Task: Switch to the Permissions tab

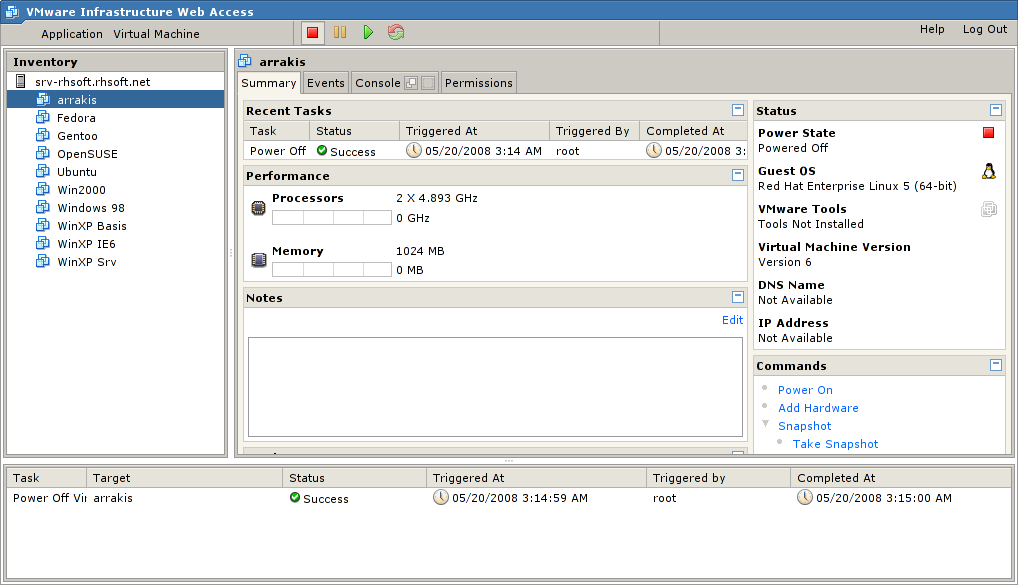Action: point(479,83)
